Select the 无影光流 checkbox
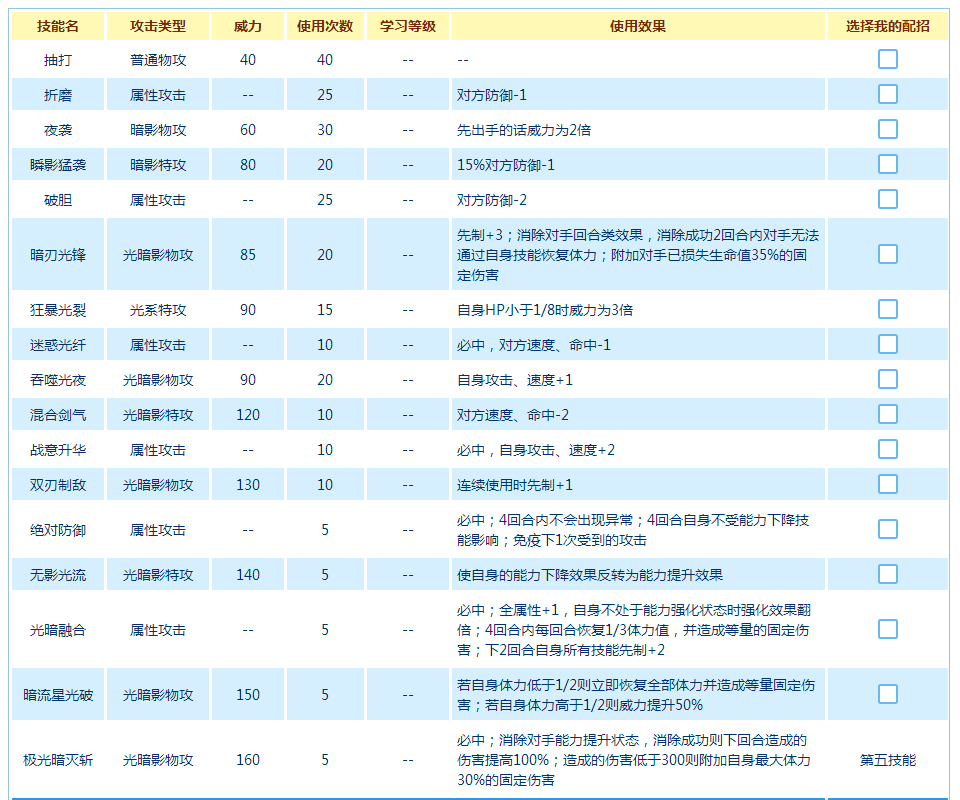The height and width of the screenshot is (800, 960). (x=887, y=574)
